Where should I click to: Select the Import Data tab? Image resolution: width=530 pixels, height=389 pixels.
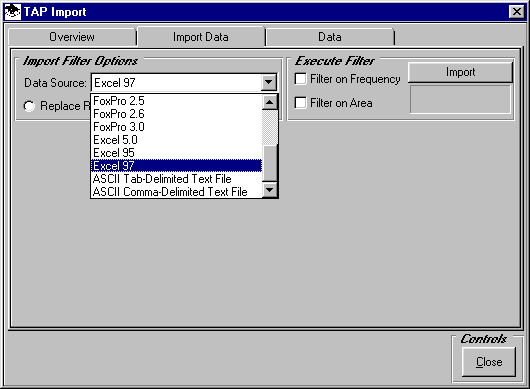(x=201, y=37)
